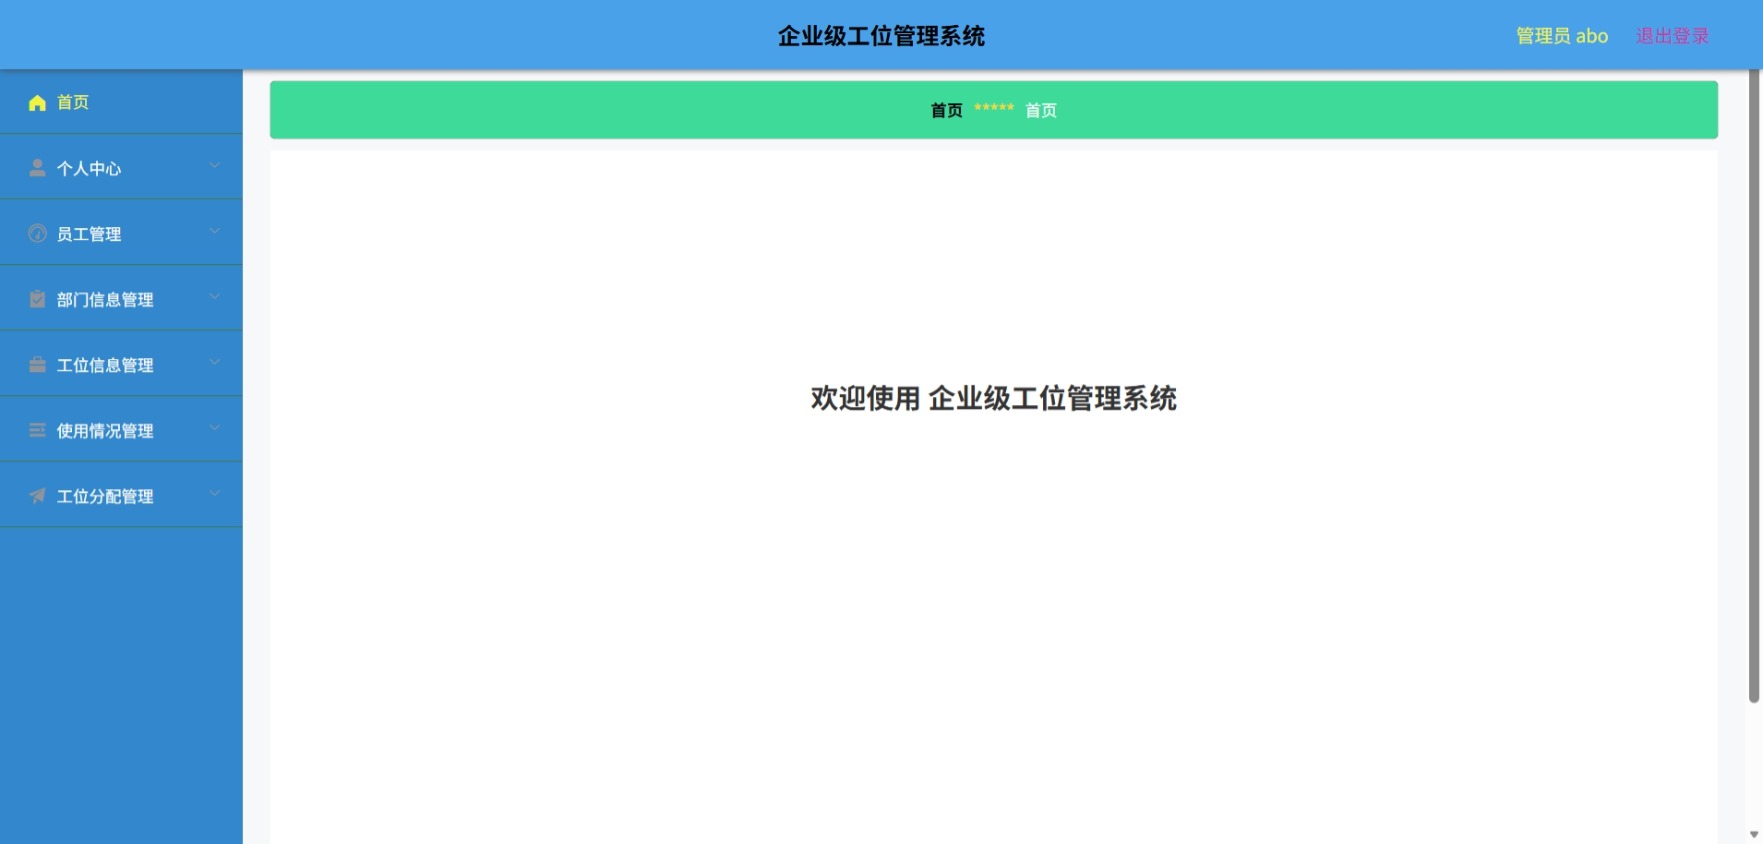
Task: Click the 退出登录 logout link
Action: coord(1672,36)
